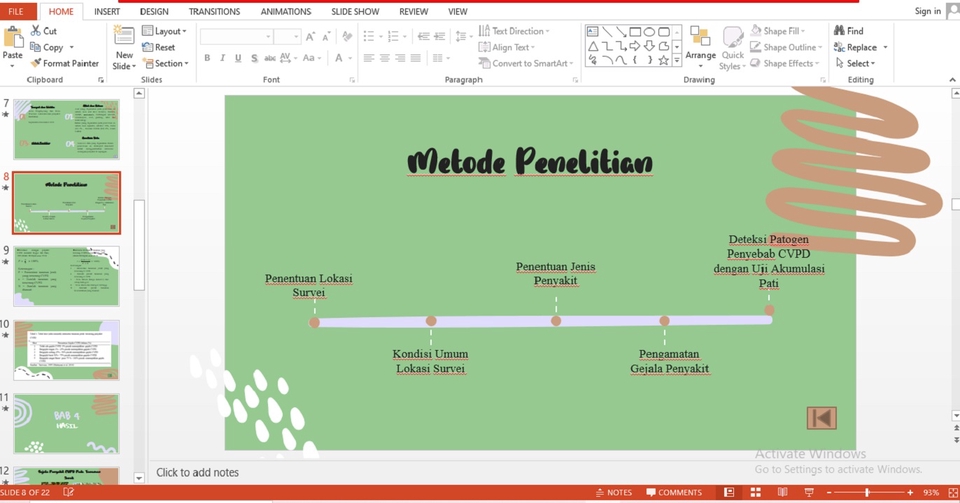Toggle Italic formatting

[222, 58]
